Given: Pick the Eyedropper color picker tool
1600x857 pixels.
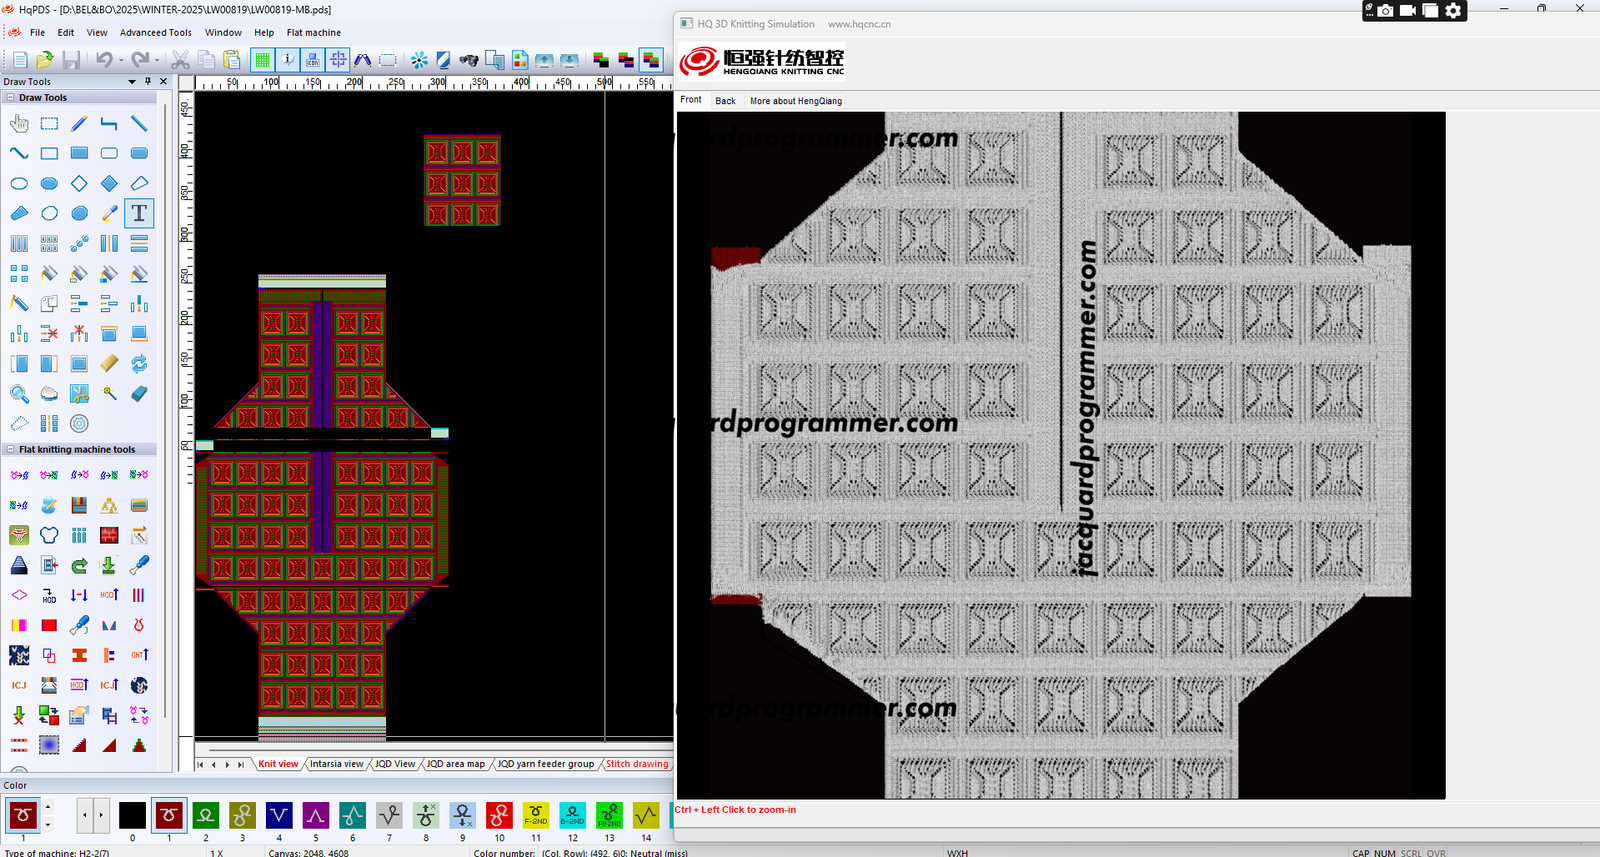Looking at the screenshot, I should click(x=109, y=214).
